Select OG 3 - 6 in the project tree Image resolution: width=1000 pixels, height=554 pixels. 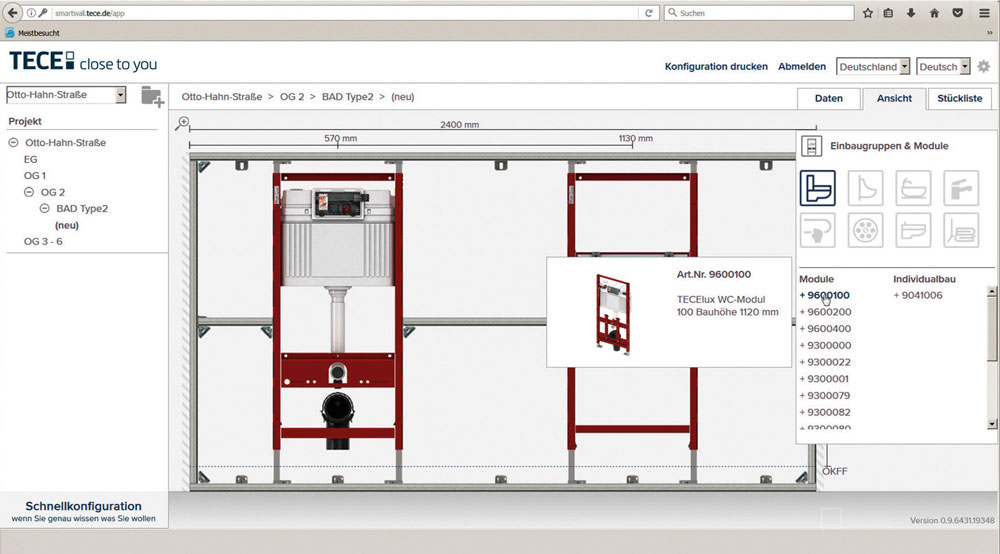(x=43, y=242)
